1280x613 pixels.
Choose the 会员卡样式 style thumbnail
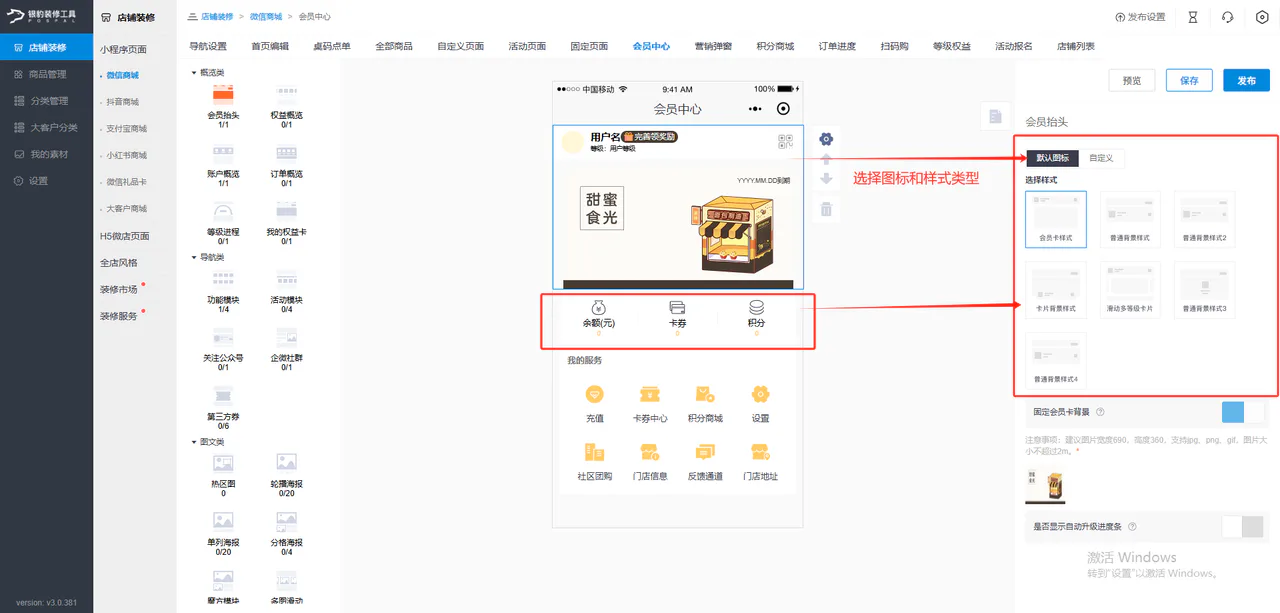1056,219
